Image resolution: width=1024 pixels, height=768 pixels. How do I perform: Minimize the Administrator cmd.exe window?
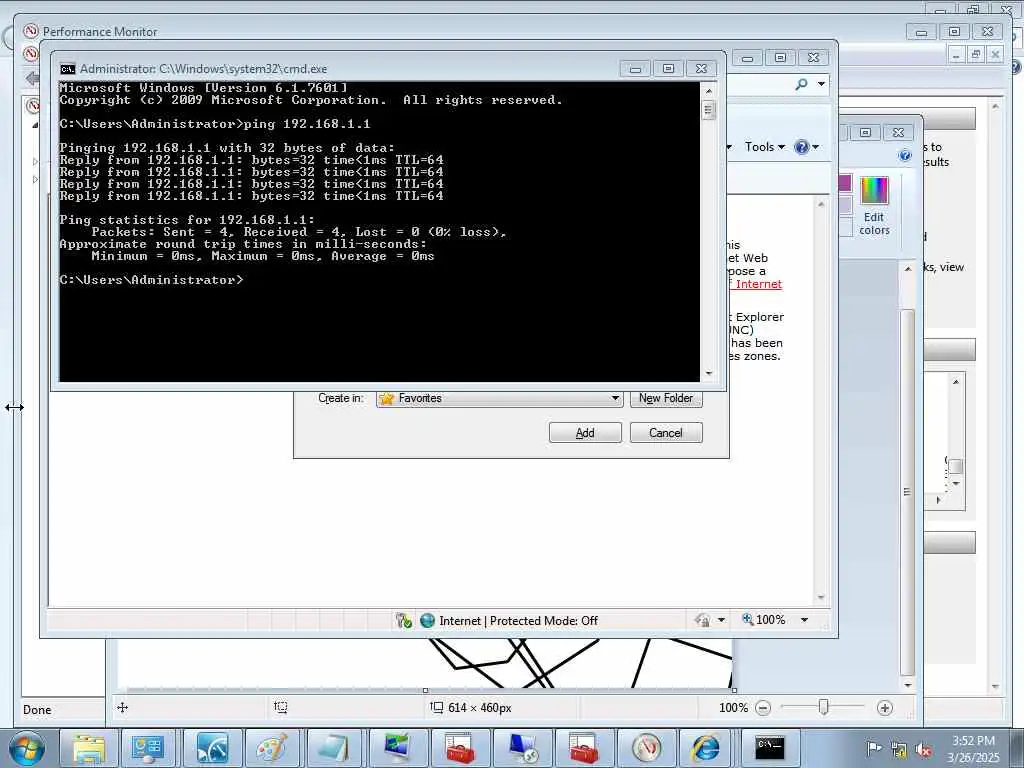(x=635, y=68)
